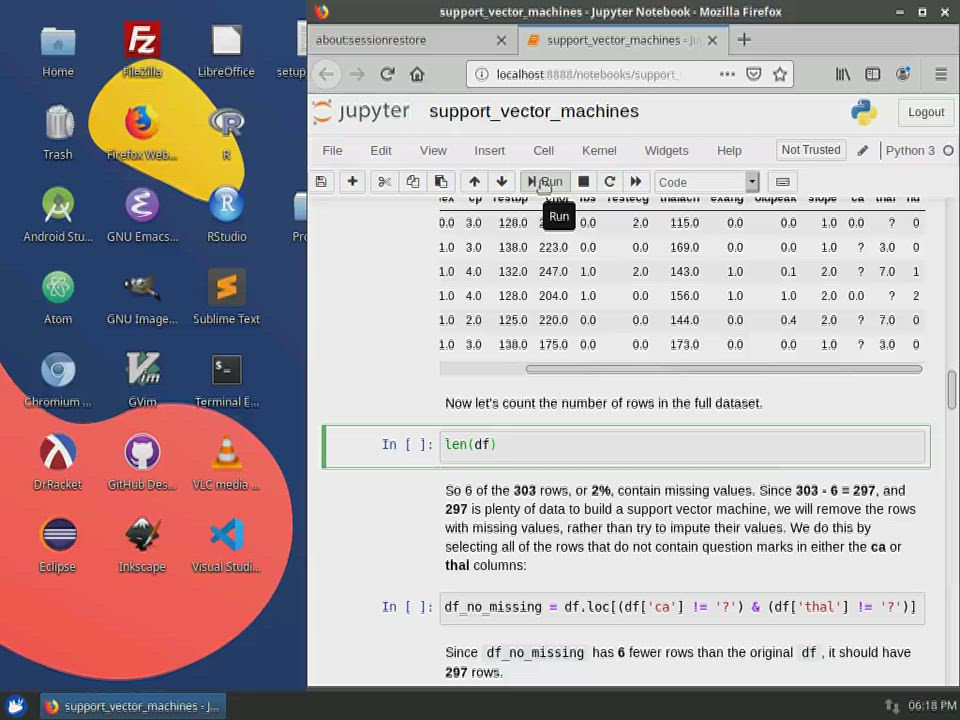Screen dimensions: 960x720
Task: Paste cells below in the Jupyter toolbar
Action: [x=441, y=182]
